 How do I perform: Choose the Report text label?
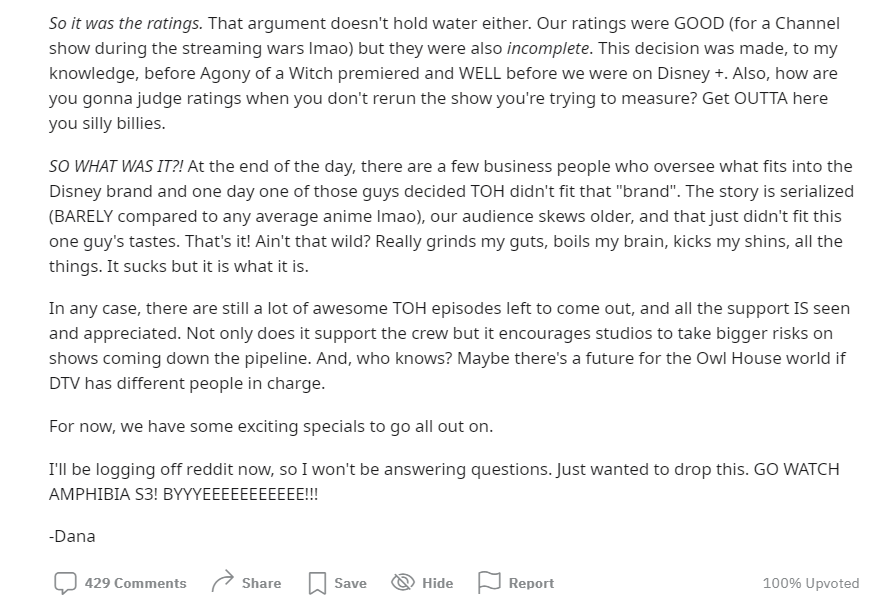tap(531, 583)
